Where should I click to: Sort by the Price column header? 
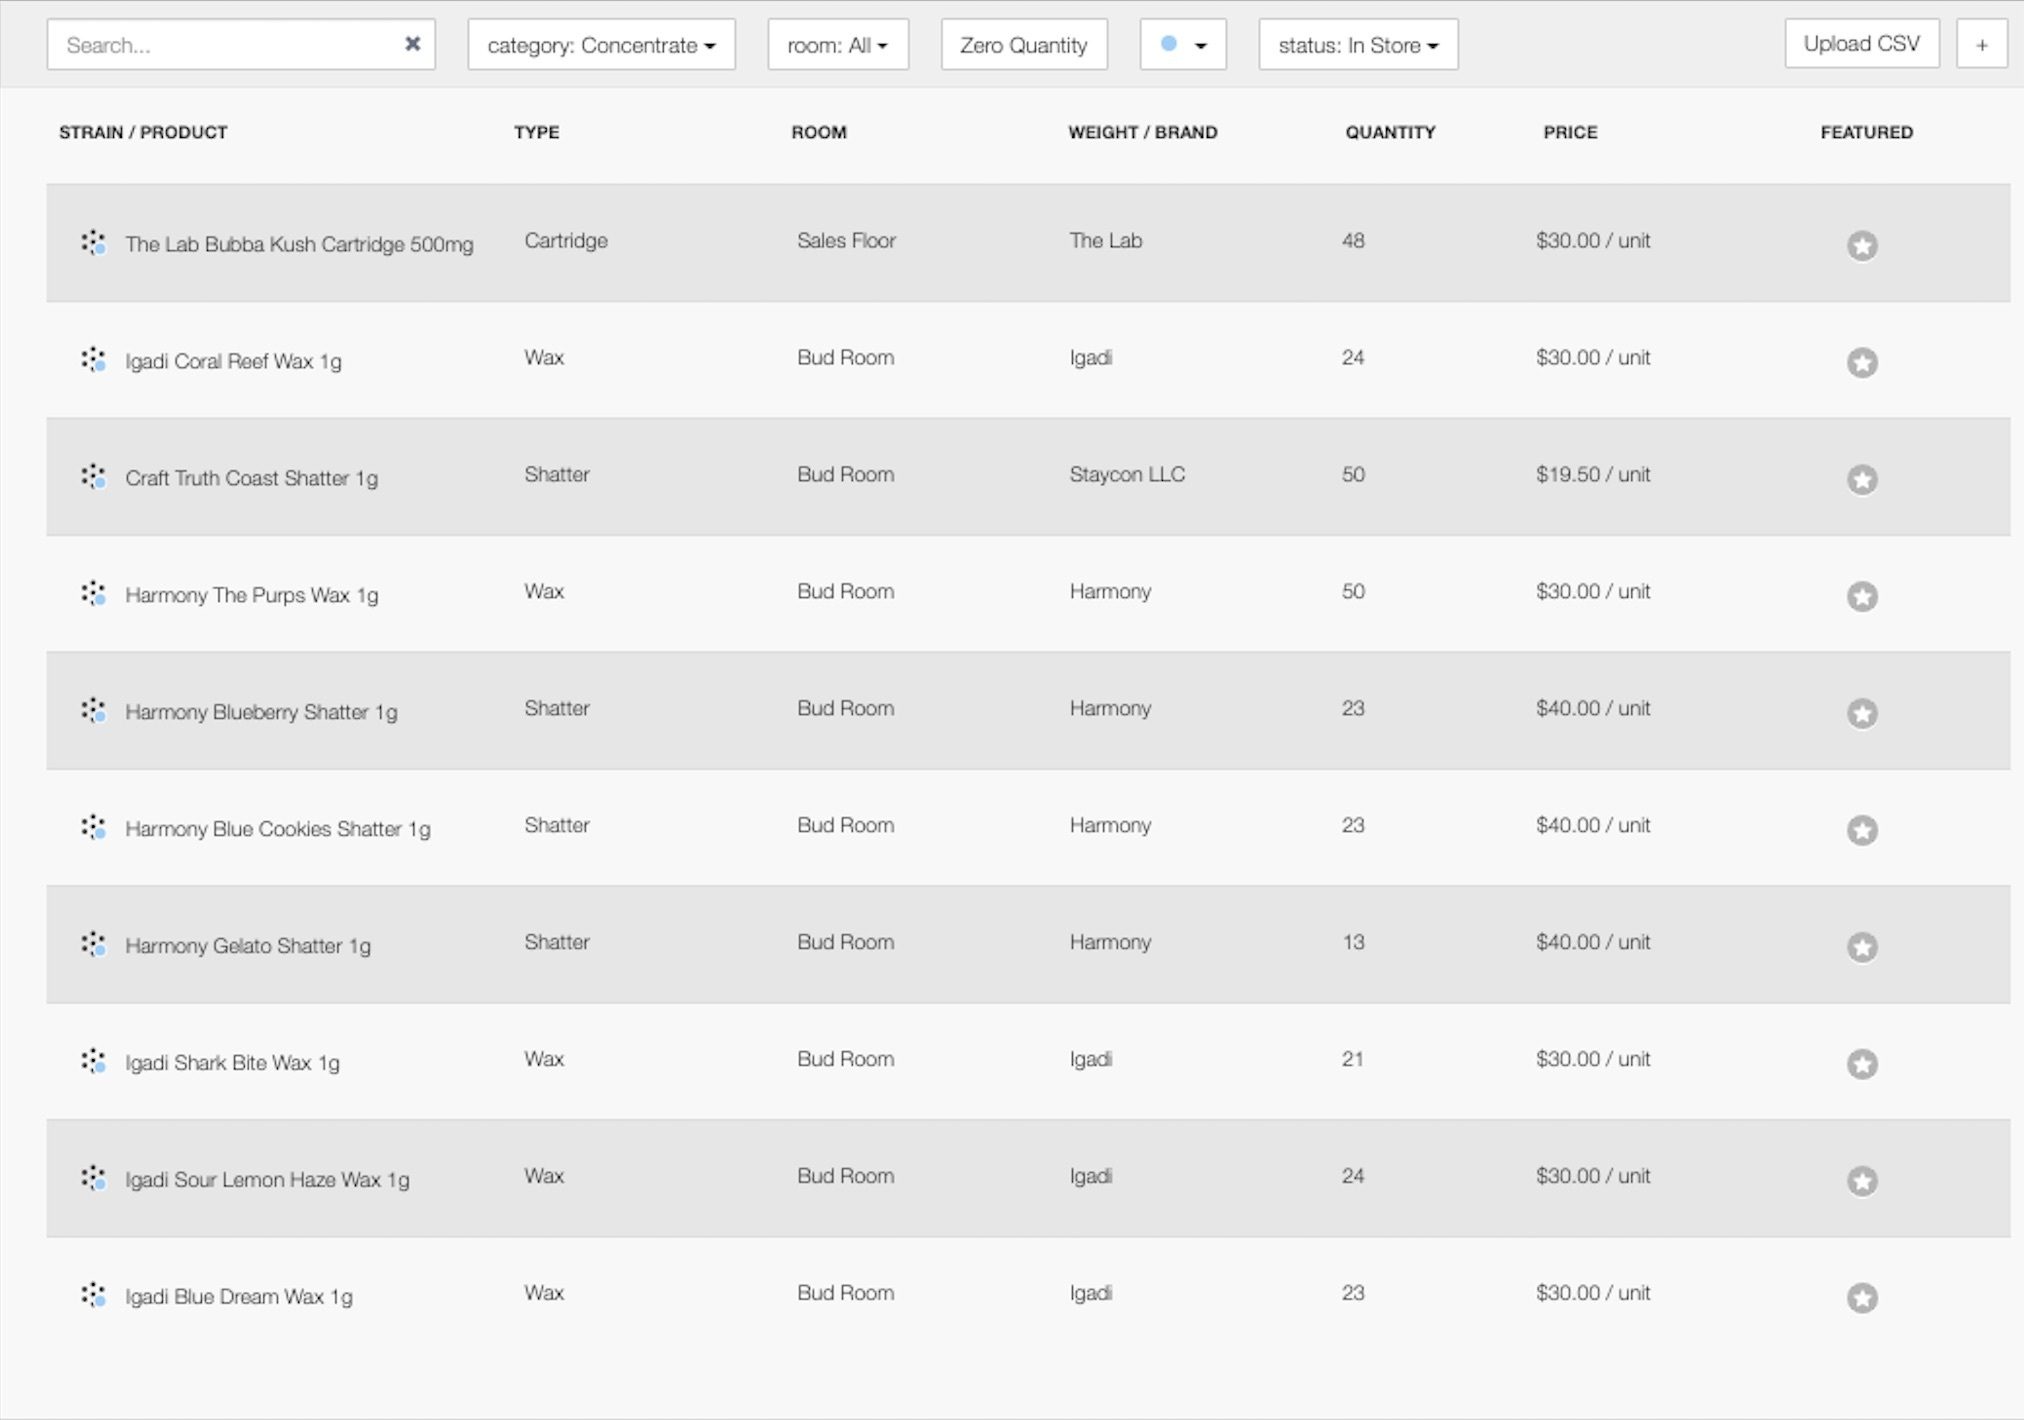(x=1569, y=132)
